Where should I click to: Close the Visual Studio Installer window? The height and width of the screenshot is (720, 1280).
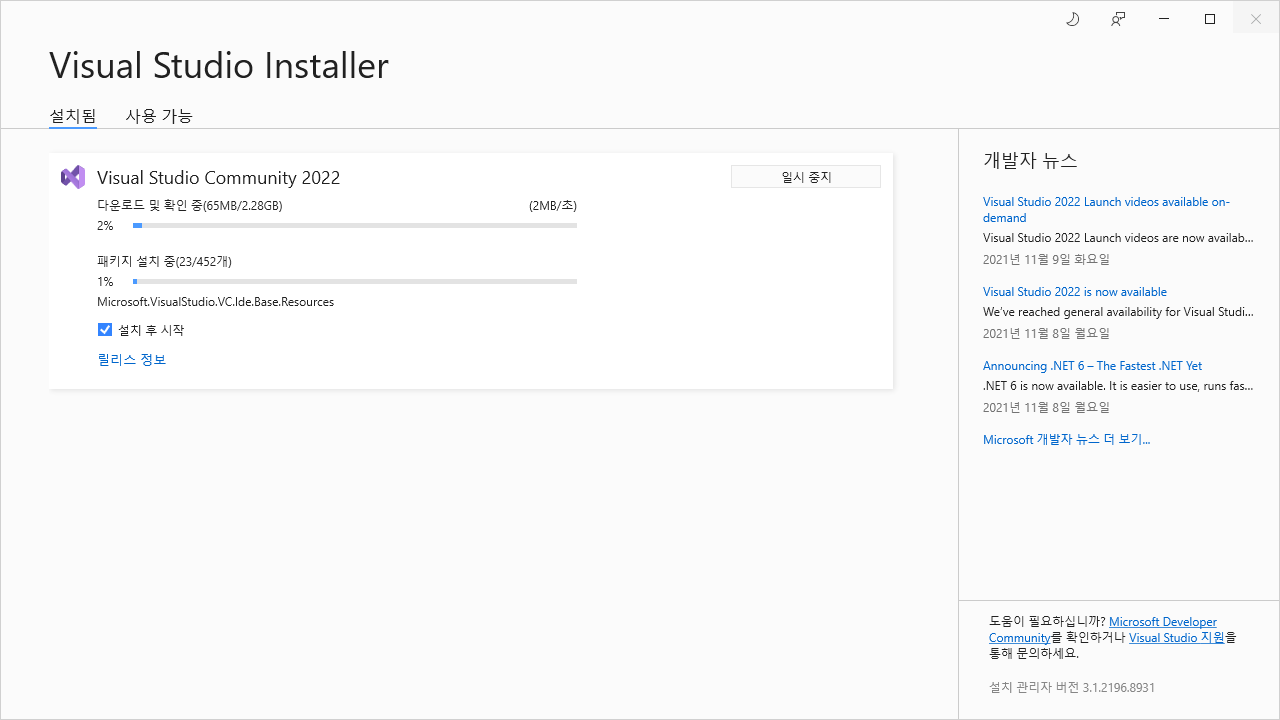click(x=1256, y=19)
